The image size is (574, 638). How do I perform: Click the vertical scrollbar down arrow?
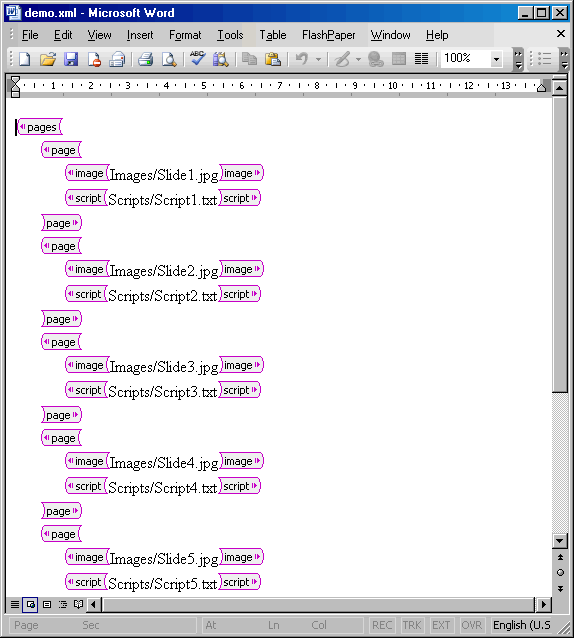pos(560,541)
